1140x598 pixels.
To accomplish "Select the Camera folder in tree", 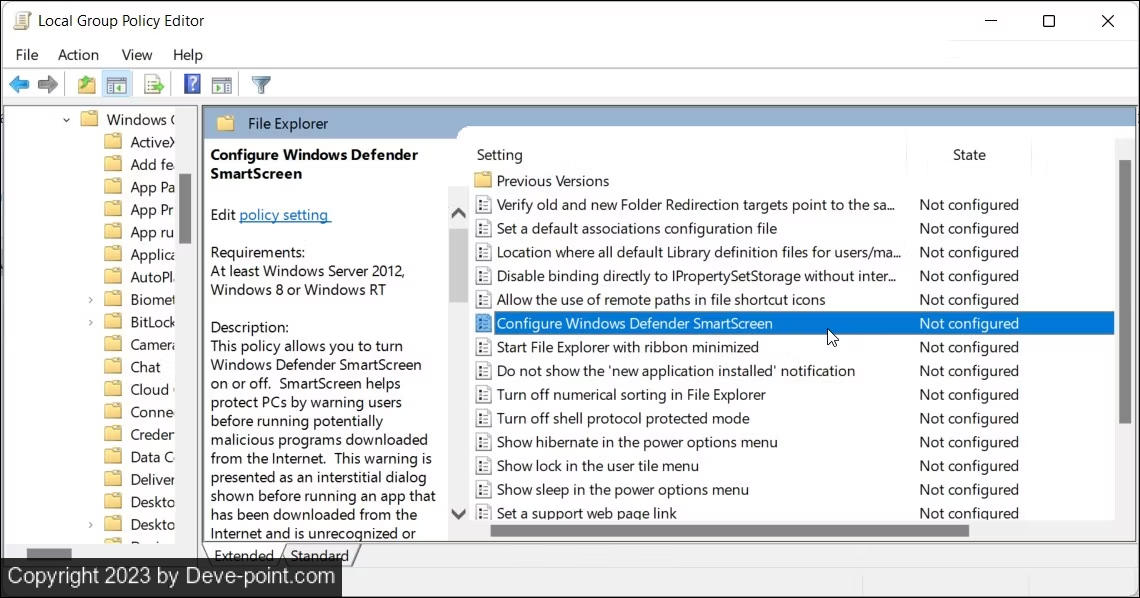I will point(140,344).
